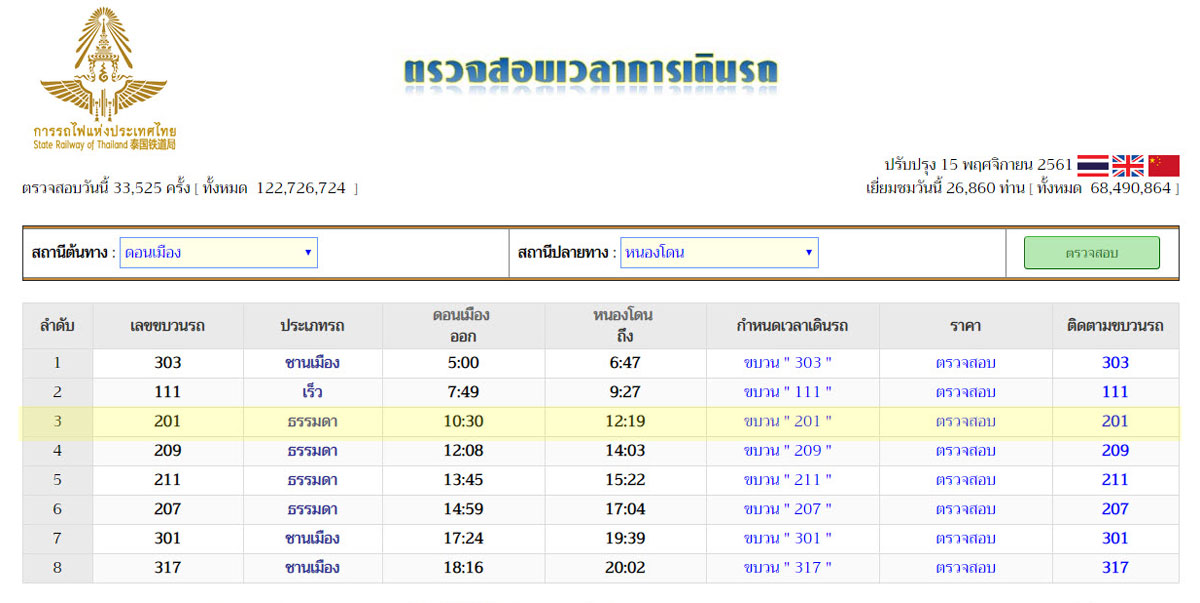Click the เร็ว train type cell
Screen dimensions: 1200x603
[312, 392]
